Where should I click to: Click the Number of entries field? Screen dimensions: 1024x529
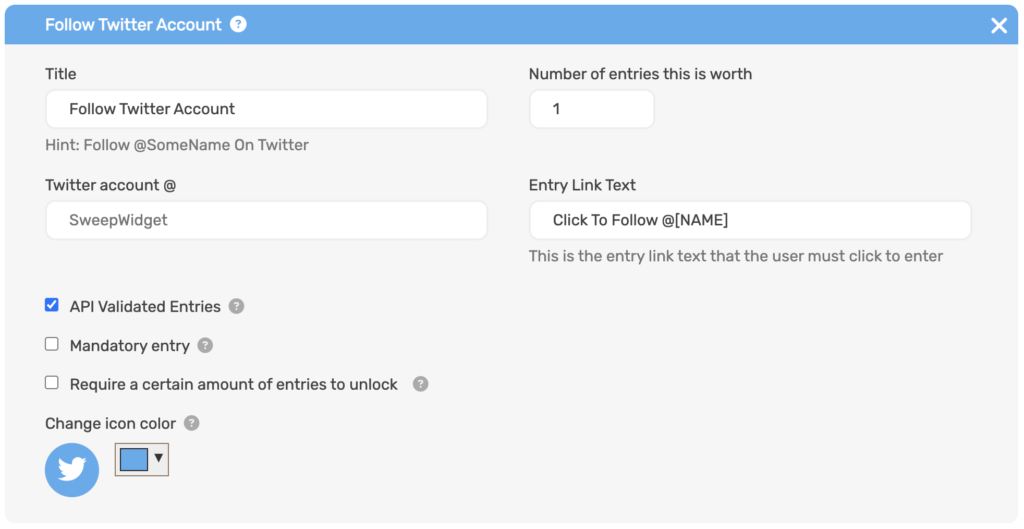tap(592, 109)
